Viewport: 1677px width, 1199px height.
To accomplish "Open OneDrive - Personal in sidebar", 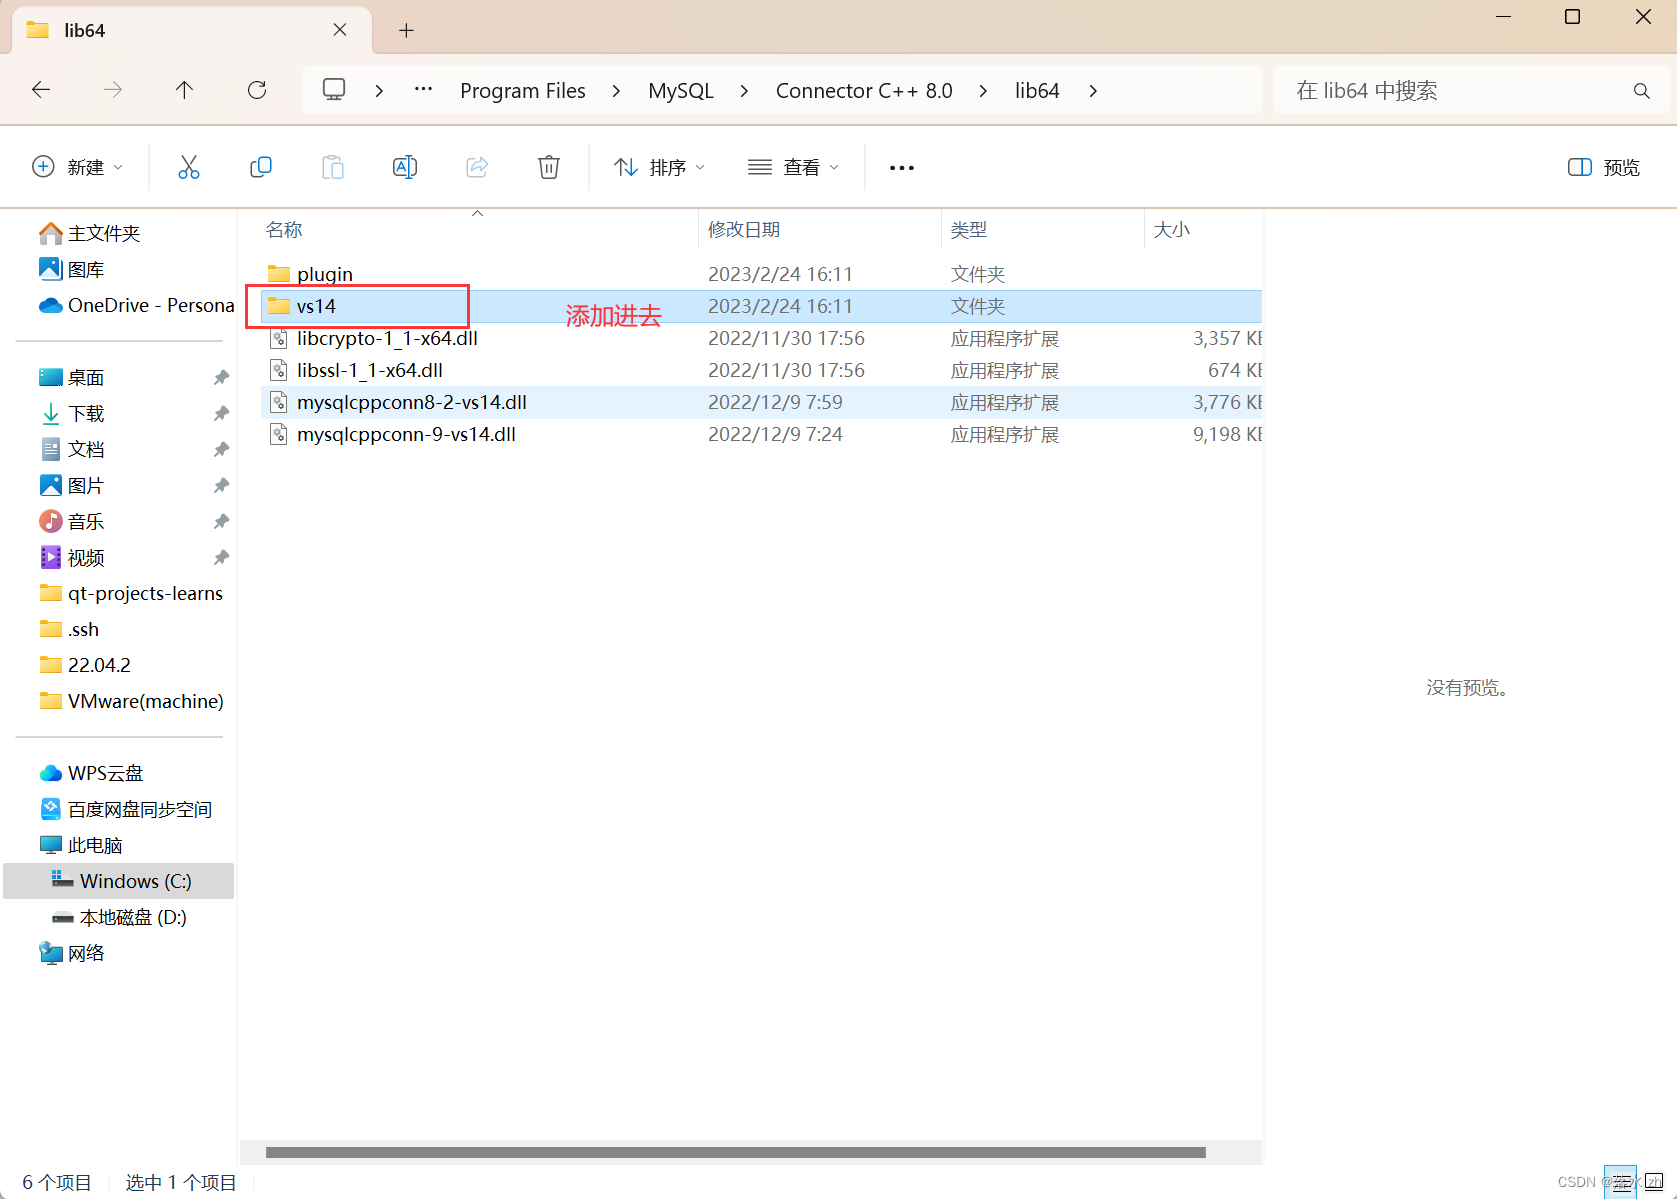I will [137, 305].
